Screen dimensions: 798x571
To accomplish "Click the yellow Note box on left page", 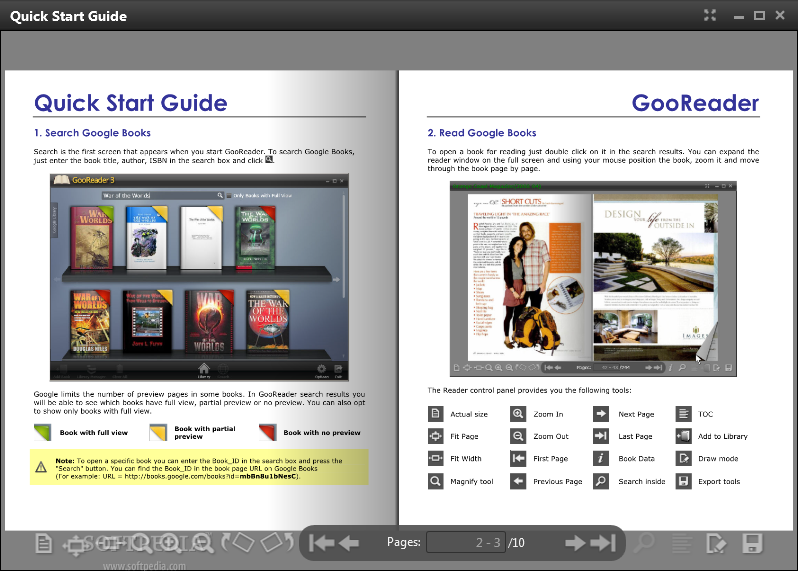I will click(x=200, y=467).
